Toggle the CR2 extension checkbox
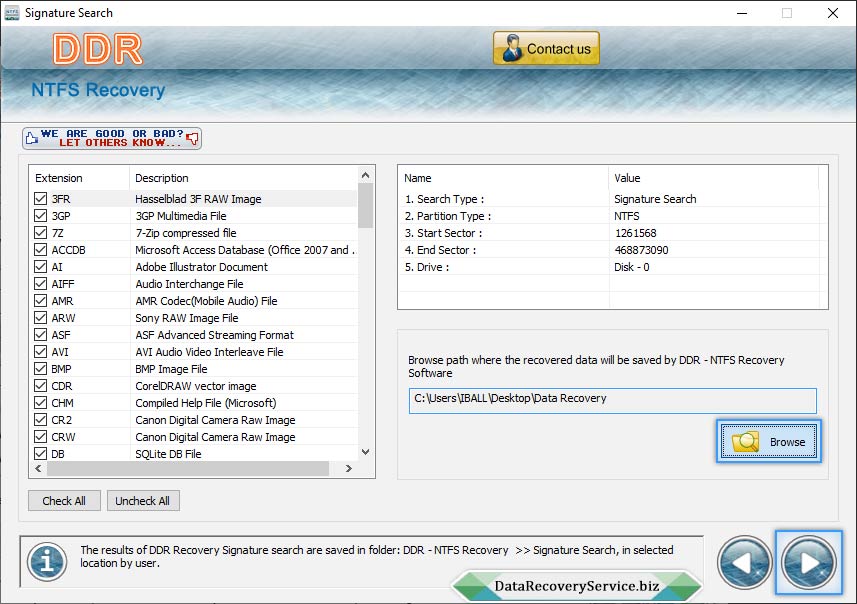 [x=40, y=419]
